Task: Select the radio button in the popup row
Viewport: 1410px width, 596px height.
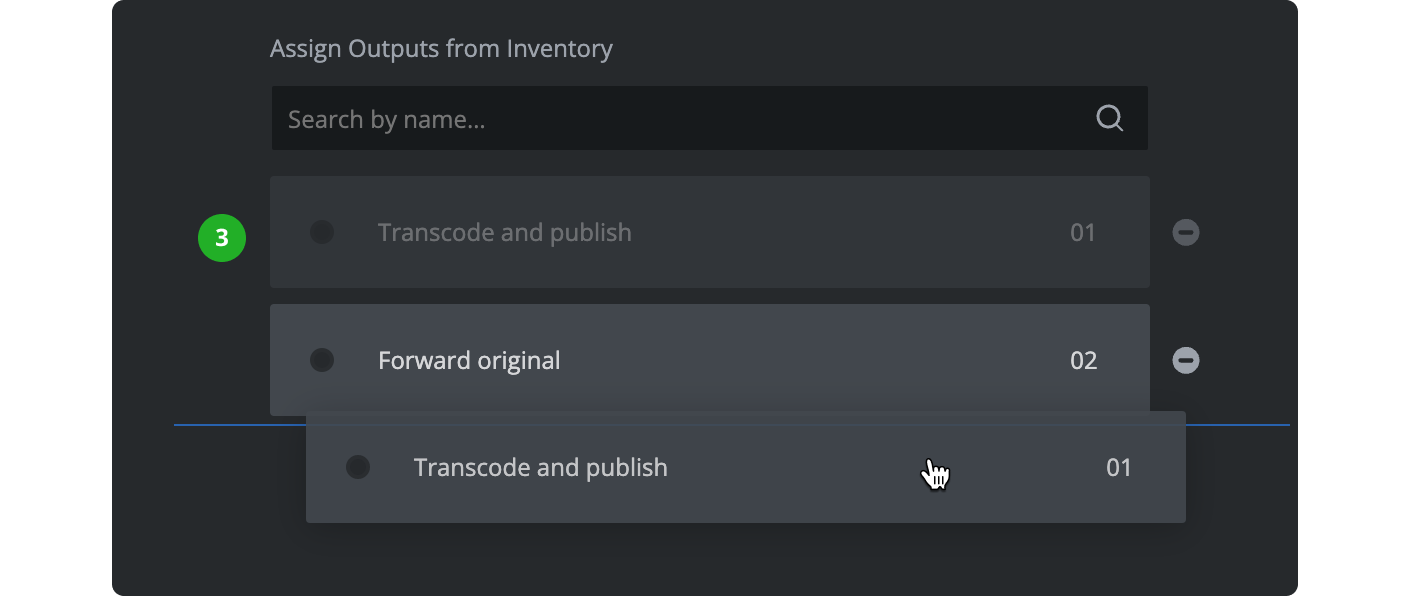Action: pyautogui.click(x=357, y=467)
